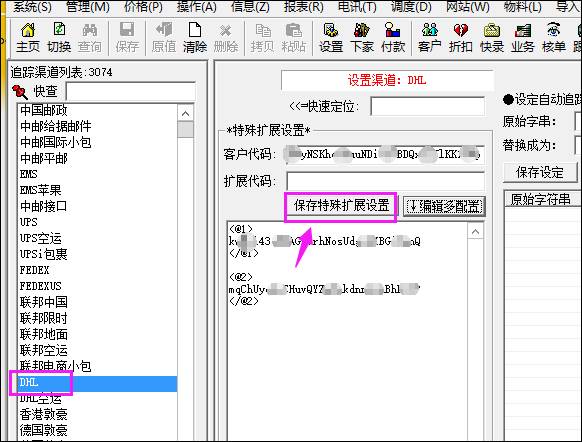Go to 主页 home toolbar icon
Viewport: 582px width, 442px height.
tap(28, 37)
